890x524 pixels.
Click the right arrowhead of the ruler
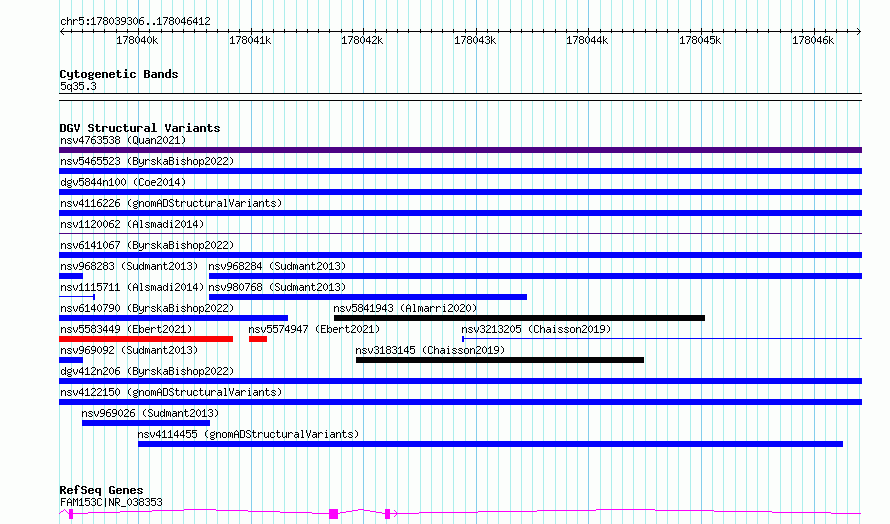pyautogui.click(x=859, y=31)
